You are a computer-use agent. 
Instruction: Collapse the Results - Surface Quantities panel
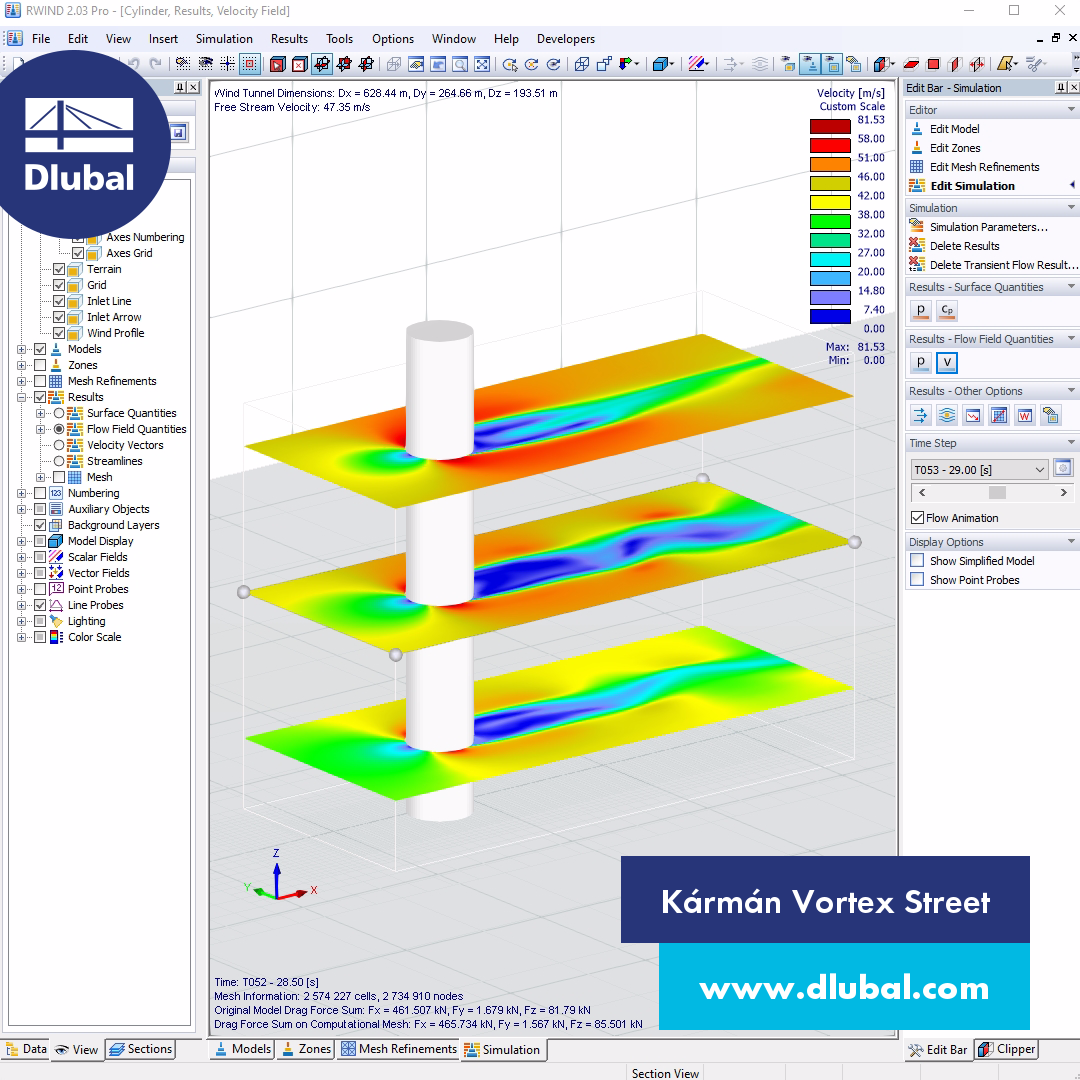[1071, 287]
